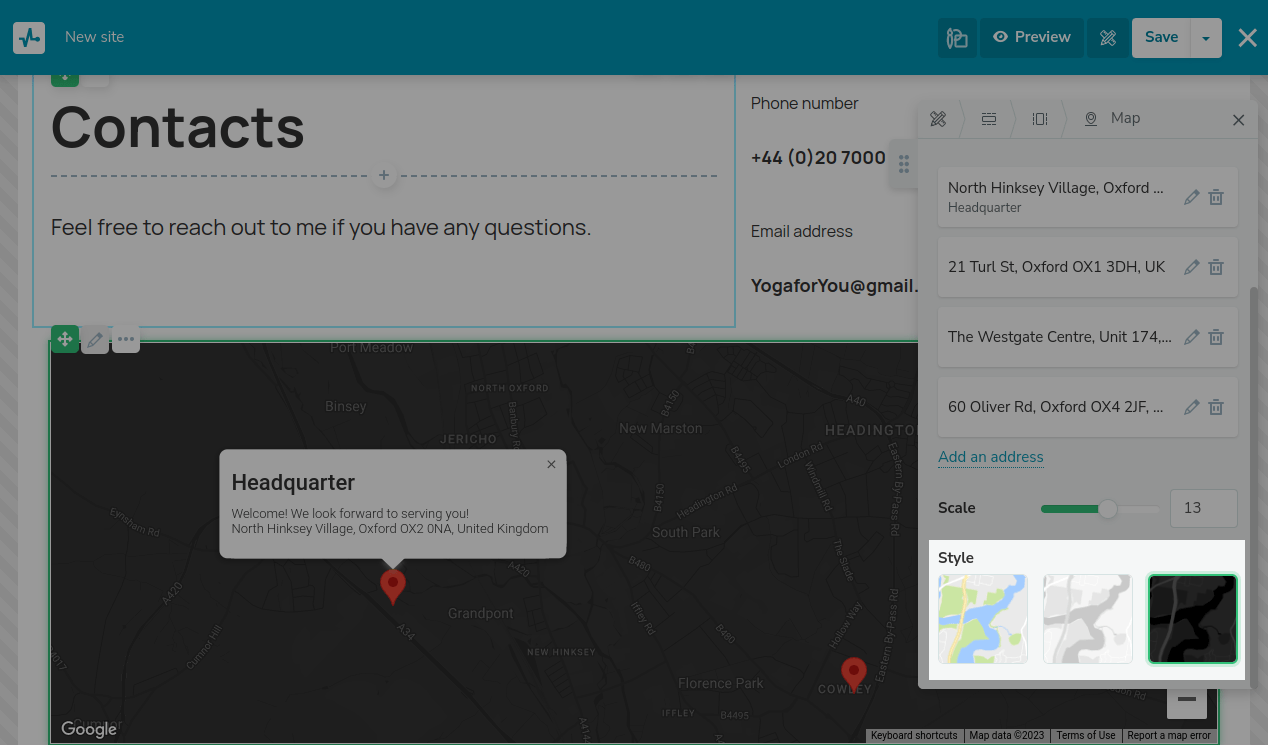1268x745 pixels.
Task: Delete the 60 Oliver Rd address
Action: tap(1216, 407)
